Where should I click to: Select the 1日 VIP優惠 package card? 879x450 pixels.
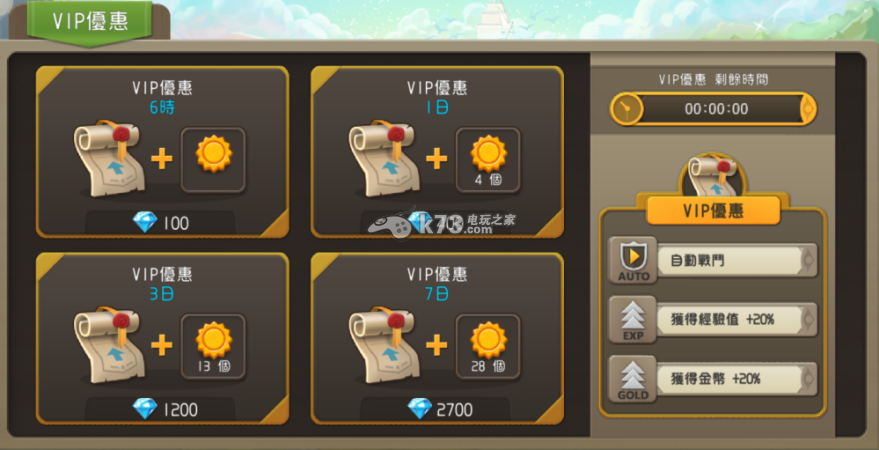pyautogui.click(x=437, y=152)
